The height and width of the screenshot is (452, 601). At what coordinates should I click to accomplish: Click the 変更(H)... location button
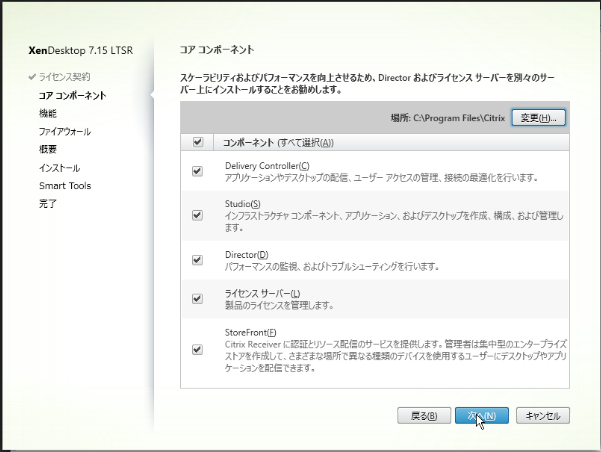538,118
